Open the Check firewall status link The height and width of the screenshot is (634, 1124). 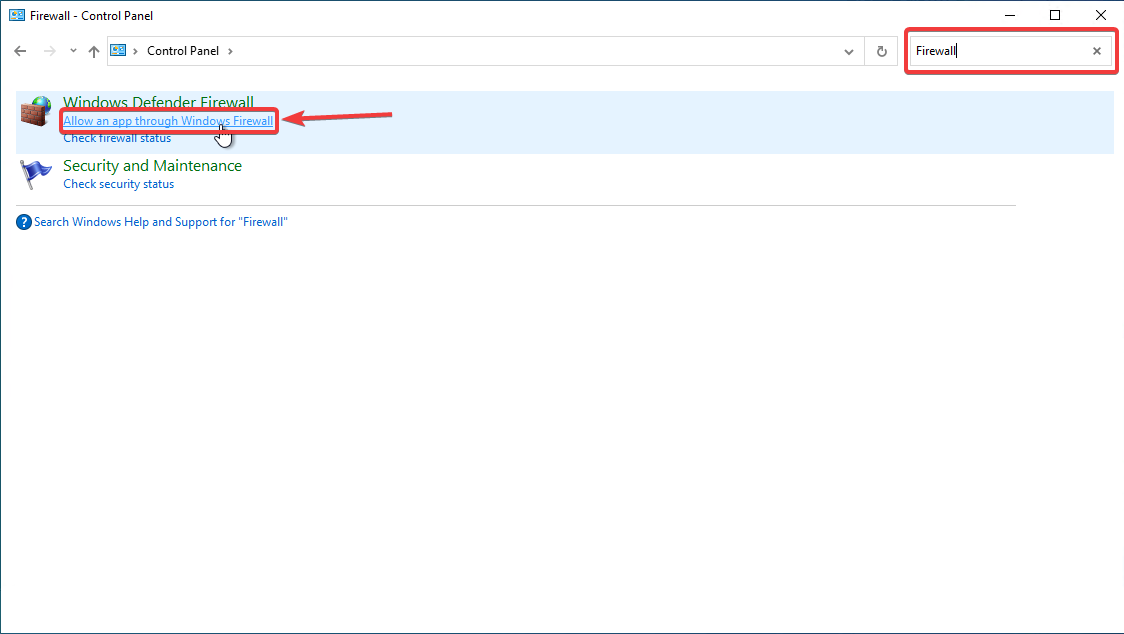(118, 138)
